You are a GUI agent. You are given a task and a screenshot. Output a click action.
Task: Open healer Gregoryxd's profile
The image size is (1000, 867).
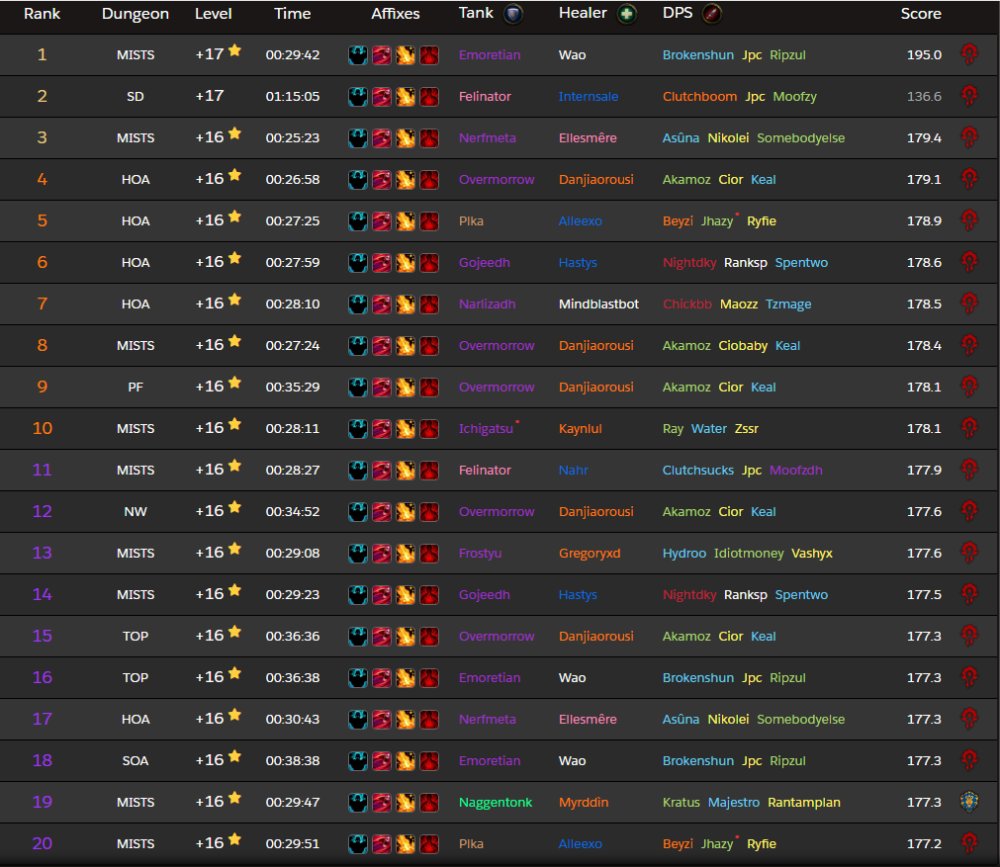click(x=589, y=553)
